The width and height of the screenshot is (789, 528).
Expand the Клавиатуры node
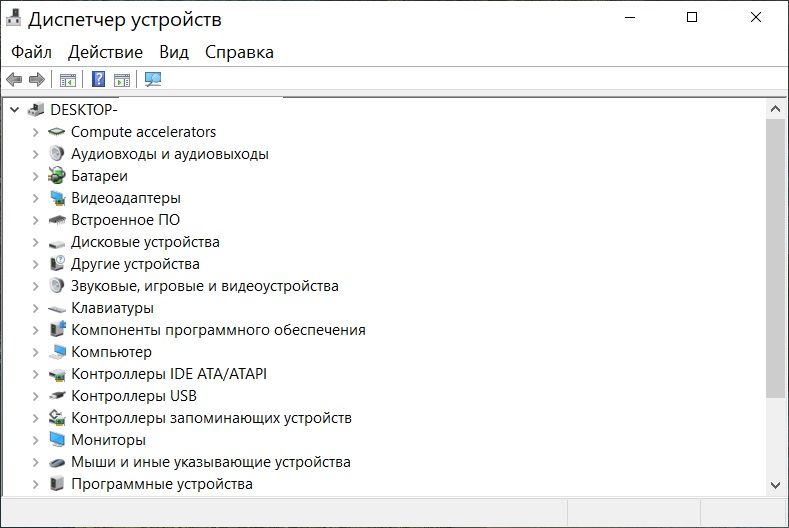35,308
